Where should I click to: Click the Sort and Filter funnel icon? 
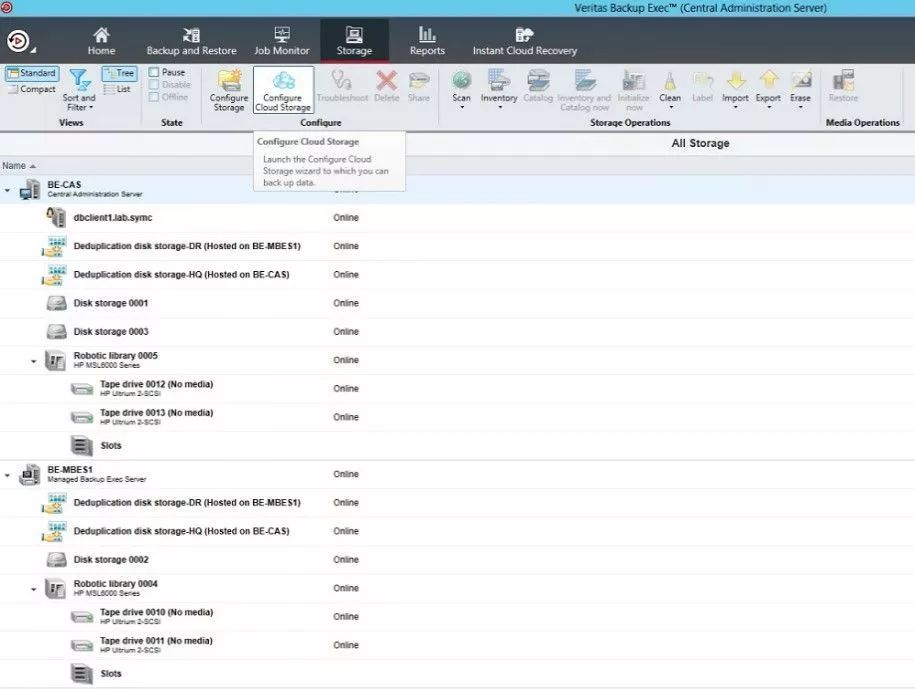pos(79,80)
